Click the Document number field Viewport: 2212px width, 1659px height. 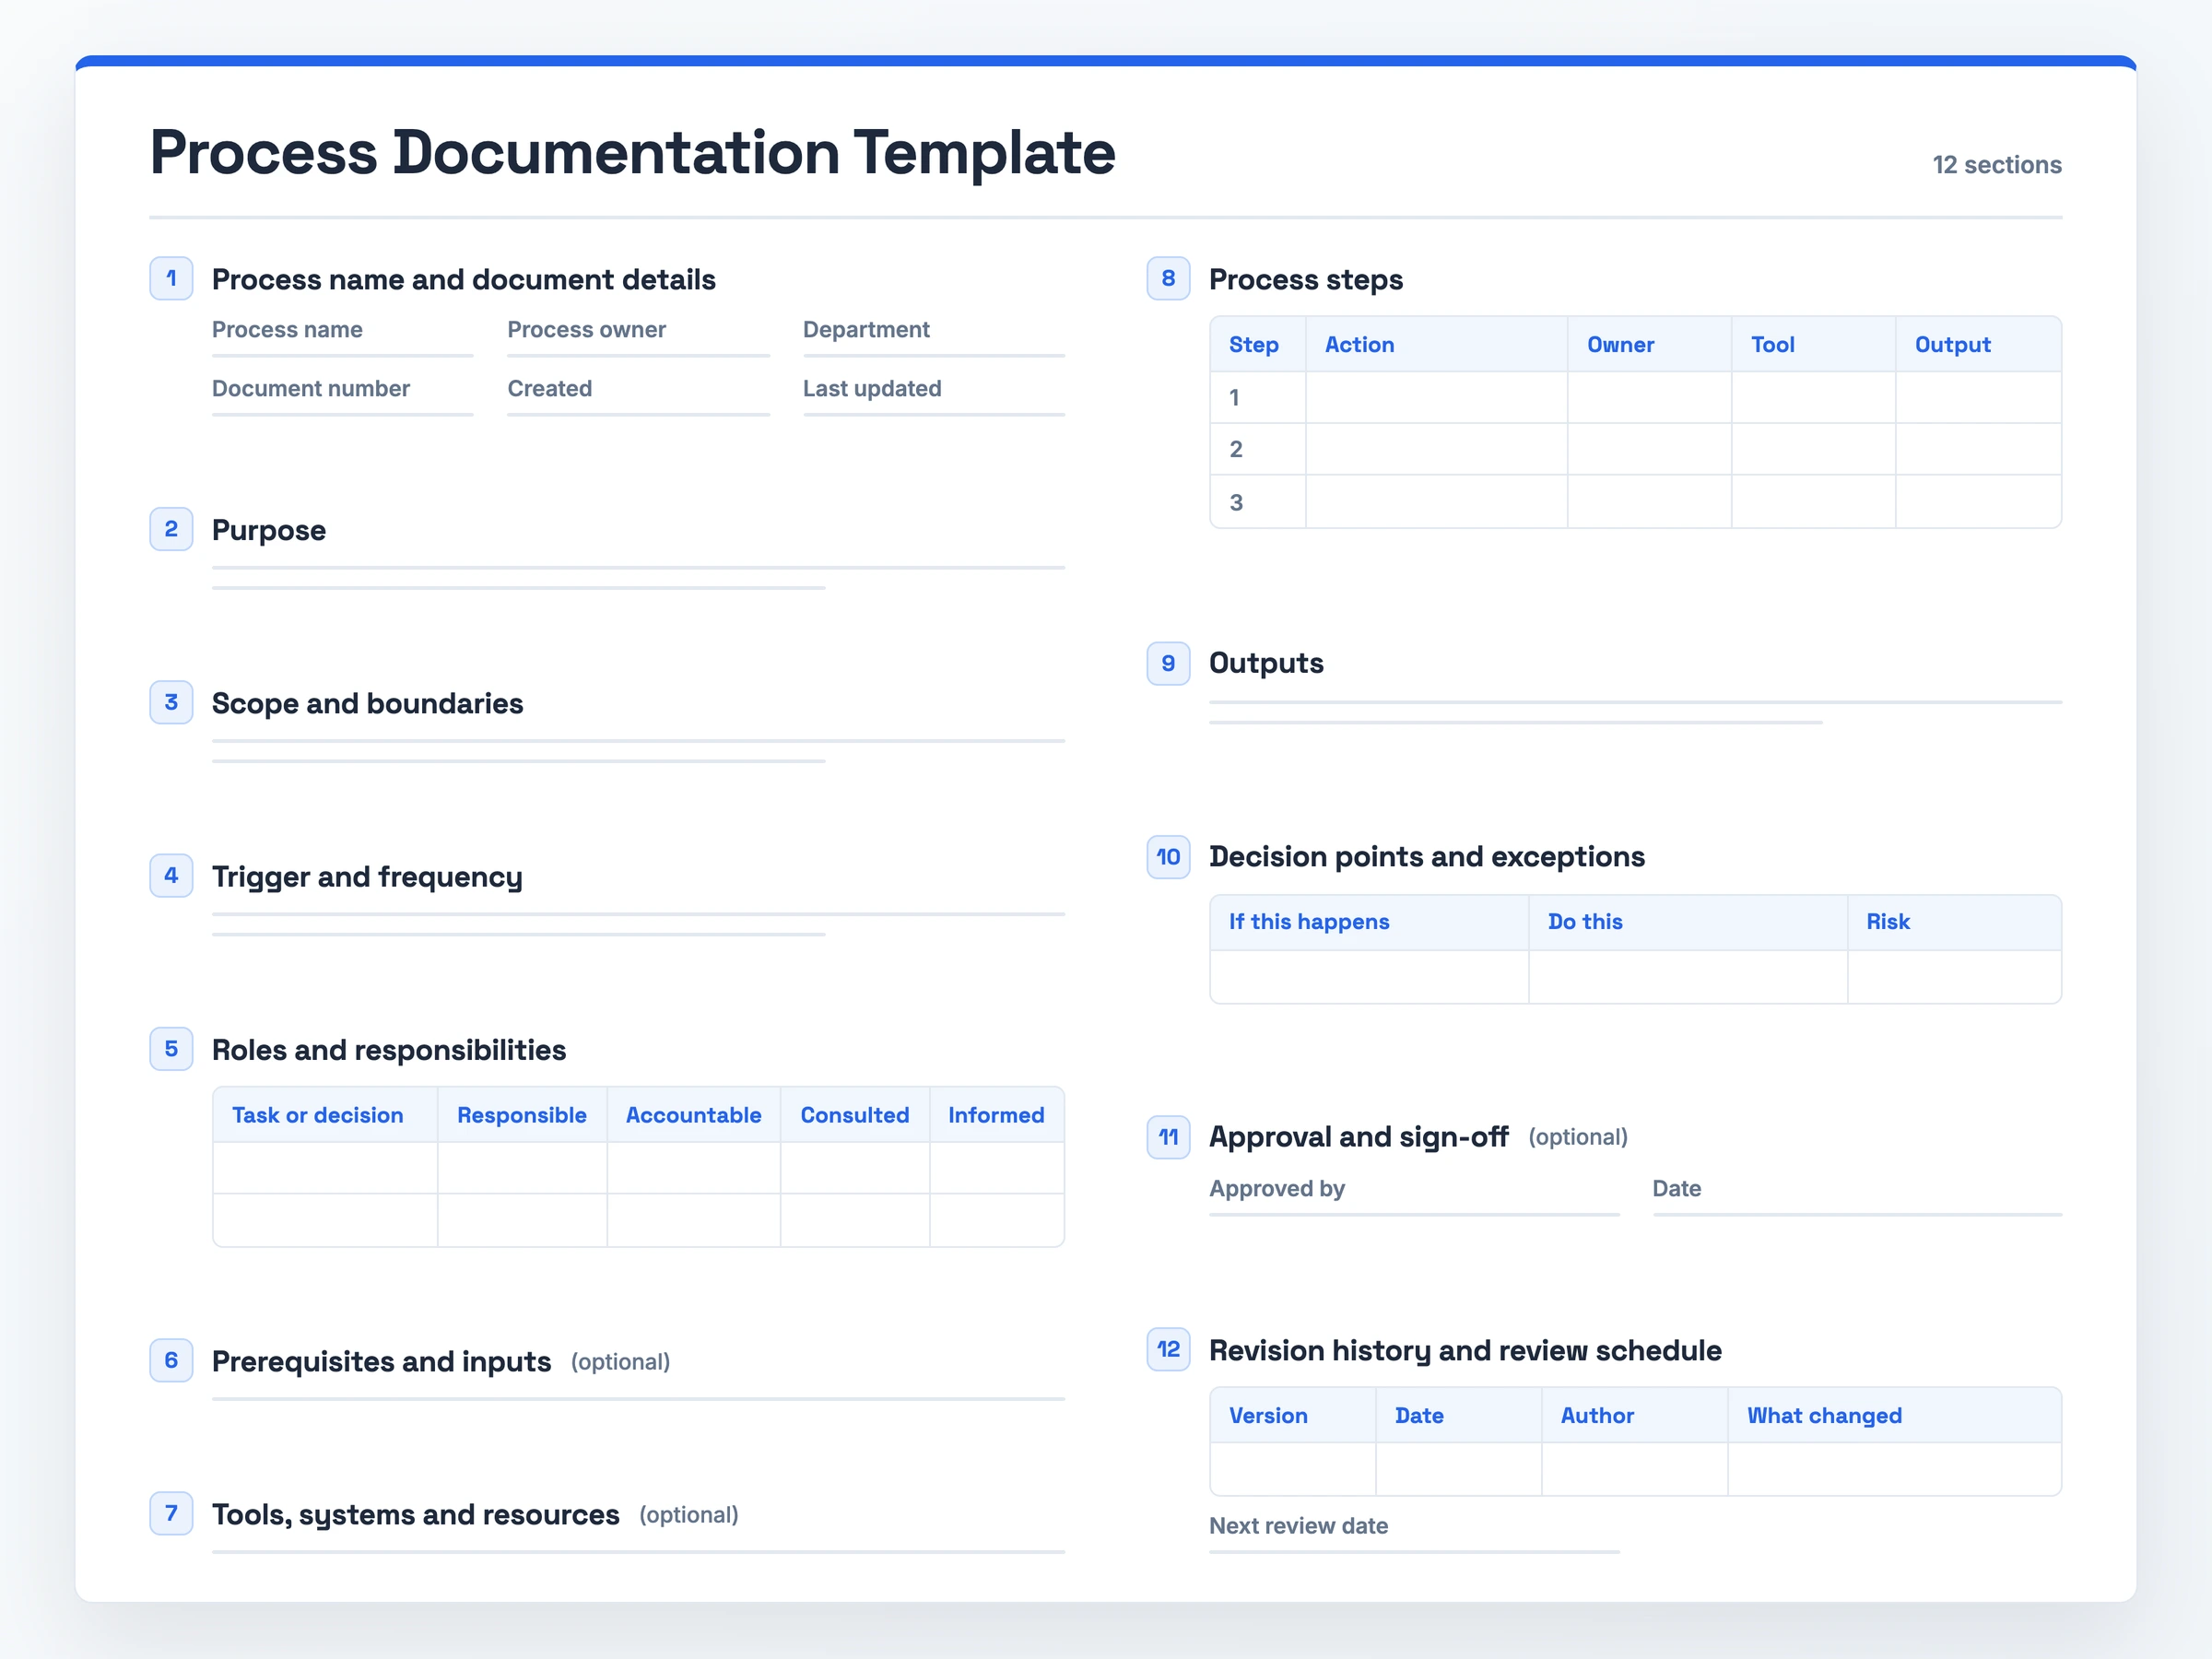click(x=342, y=396)
